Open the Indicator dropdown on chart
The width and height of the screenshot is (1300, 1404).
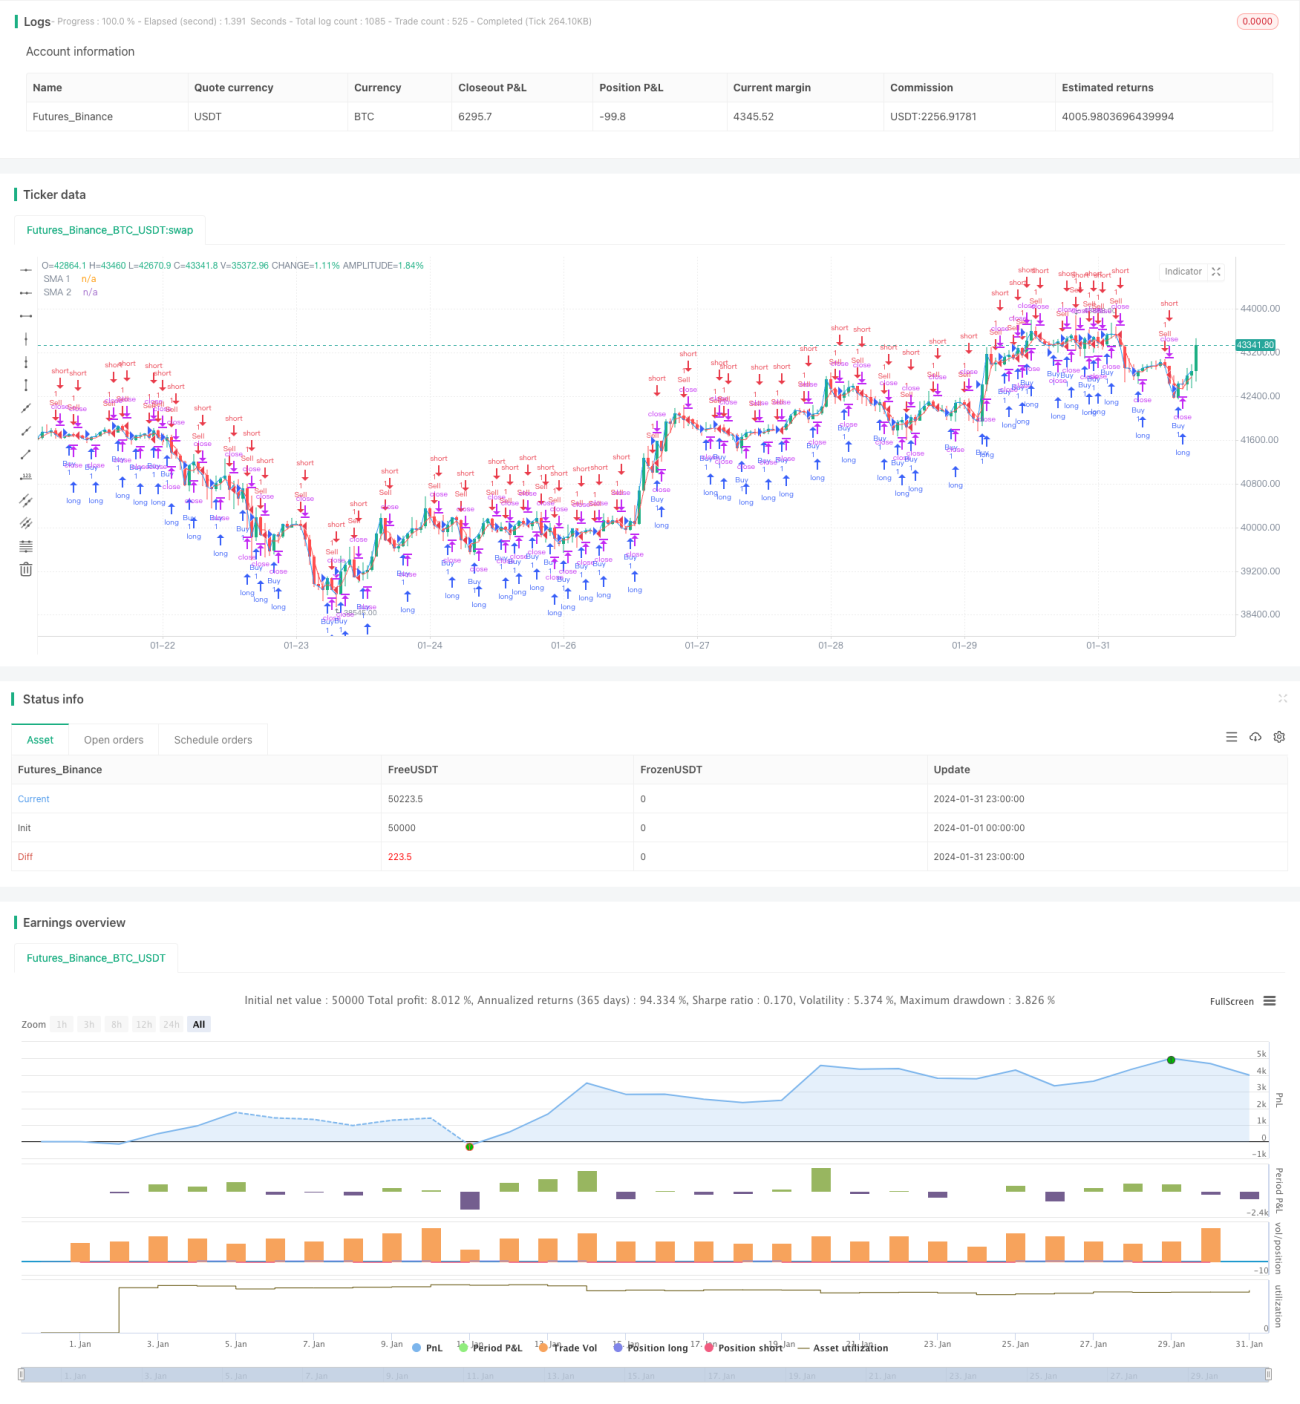[1183, 272]
